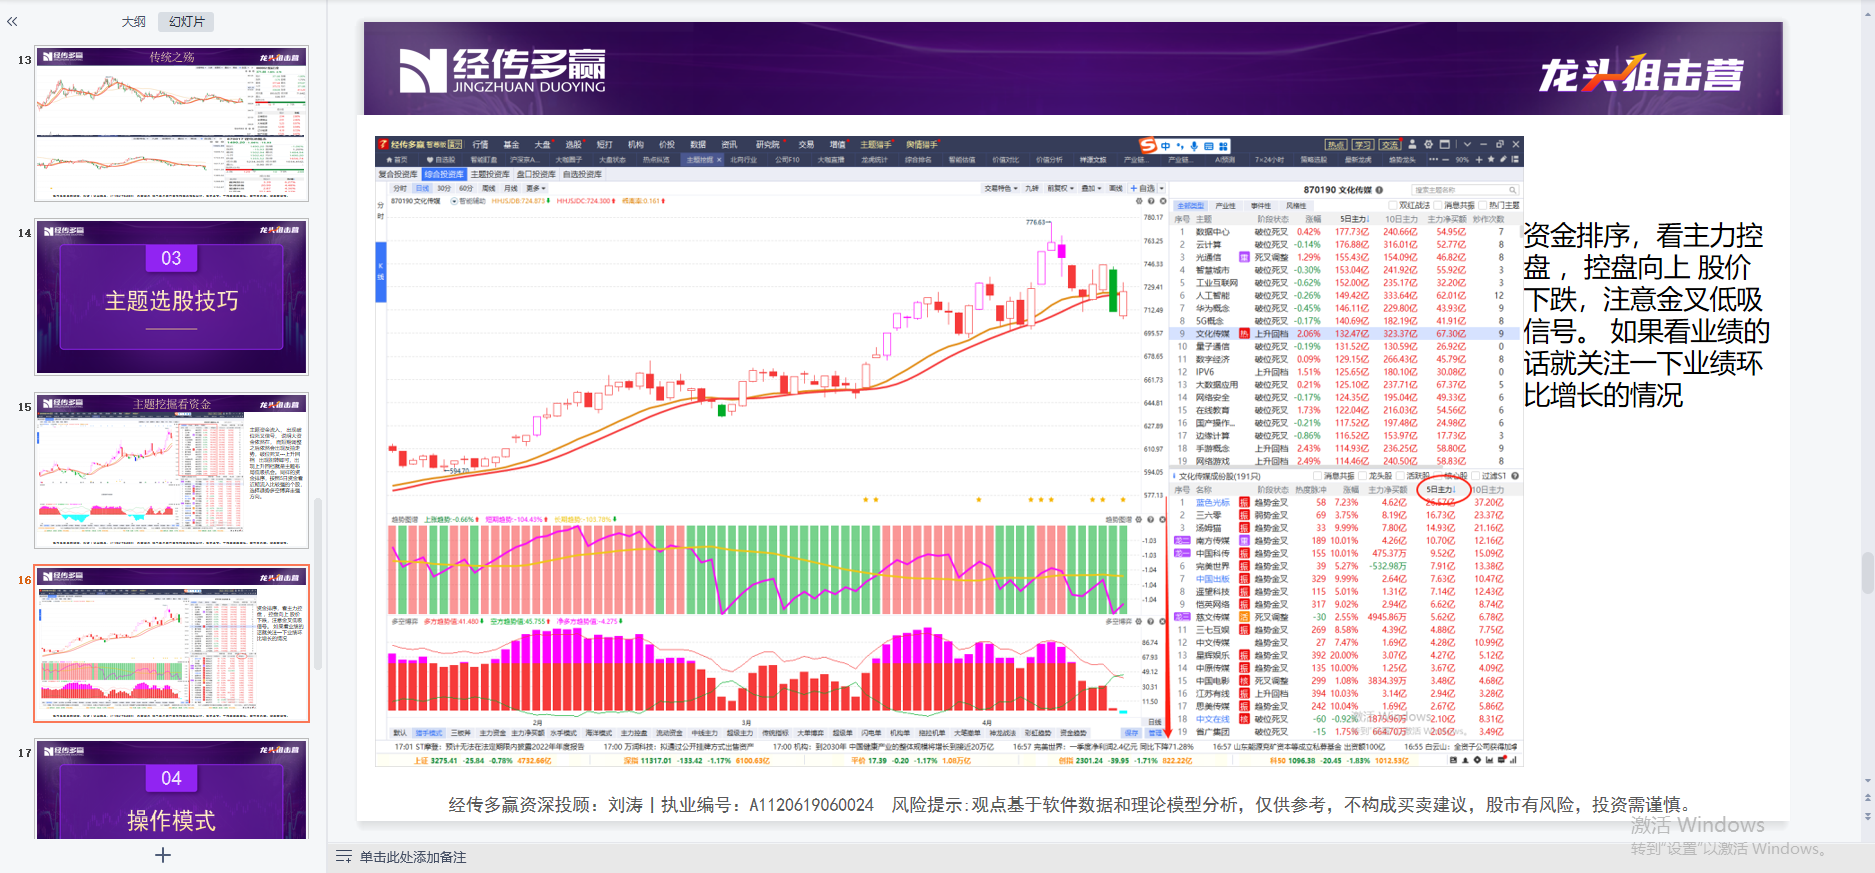Decrease zoom with minus next to 90%
This screenshot has width=1875, height=873.
pyautogui.click(x=1445, y=160)
